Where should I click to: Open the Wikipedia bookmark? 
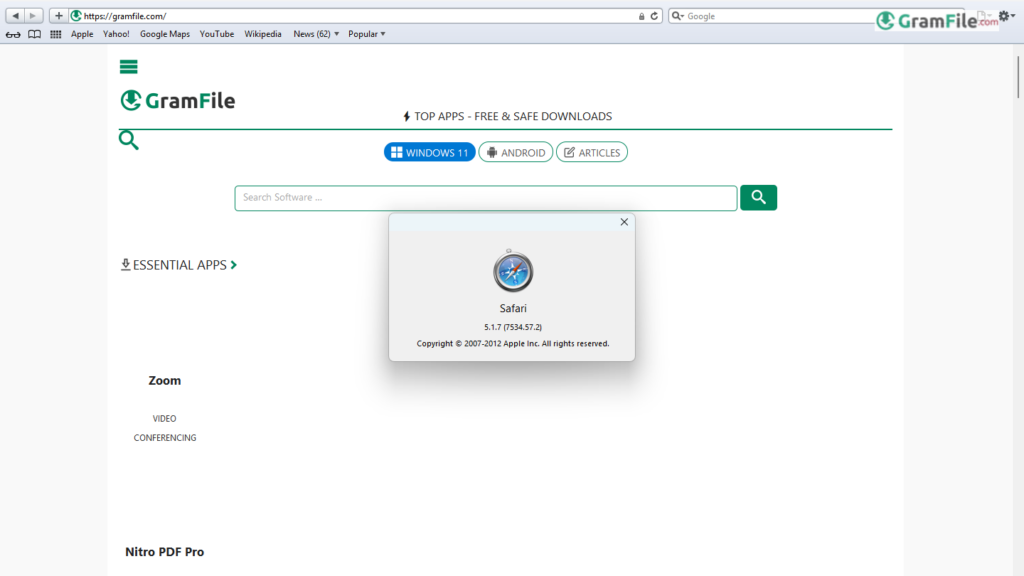[x=263, y=34]
